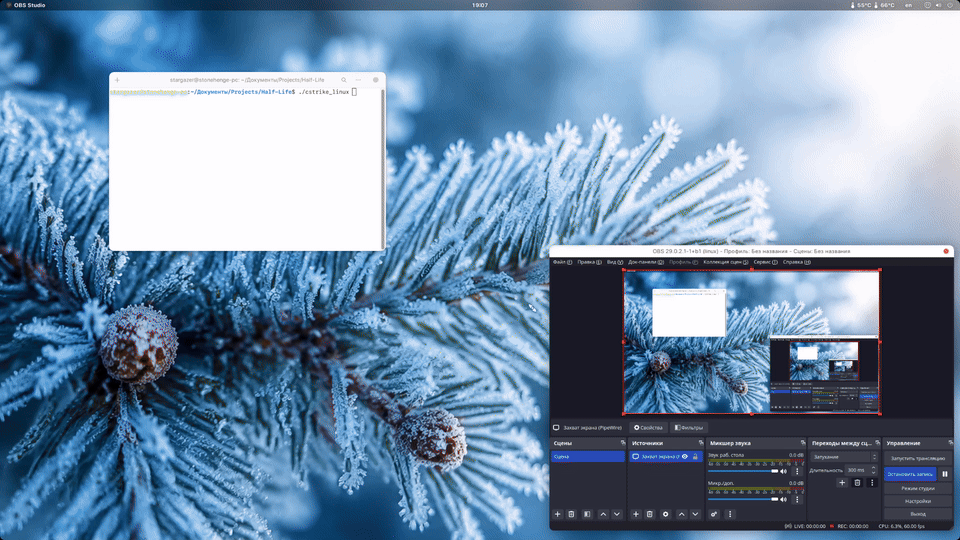Screen dimensions: 960x540
Task: Open three-dot menu of Микр./доп. channel
Action: (x=797, y=500)
